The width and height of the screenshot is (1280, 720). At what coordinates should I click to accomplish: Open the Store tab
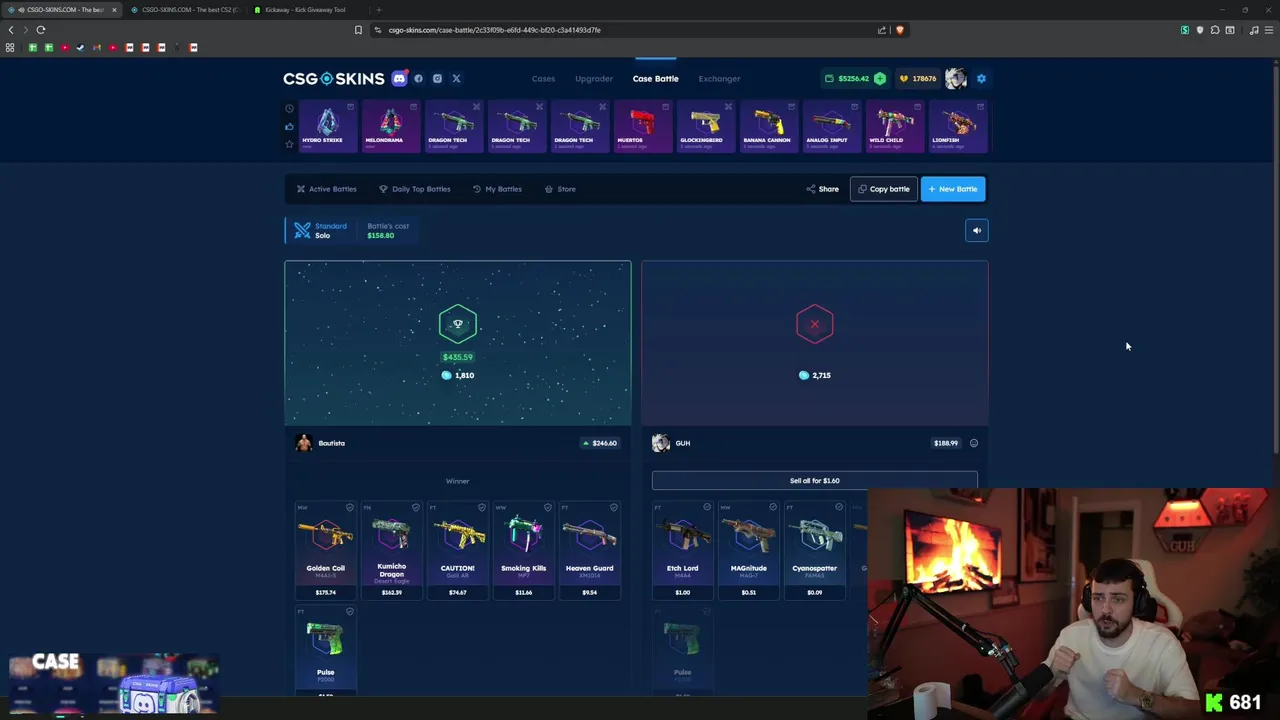pyautogui.click(x=560, y=189)
